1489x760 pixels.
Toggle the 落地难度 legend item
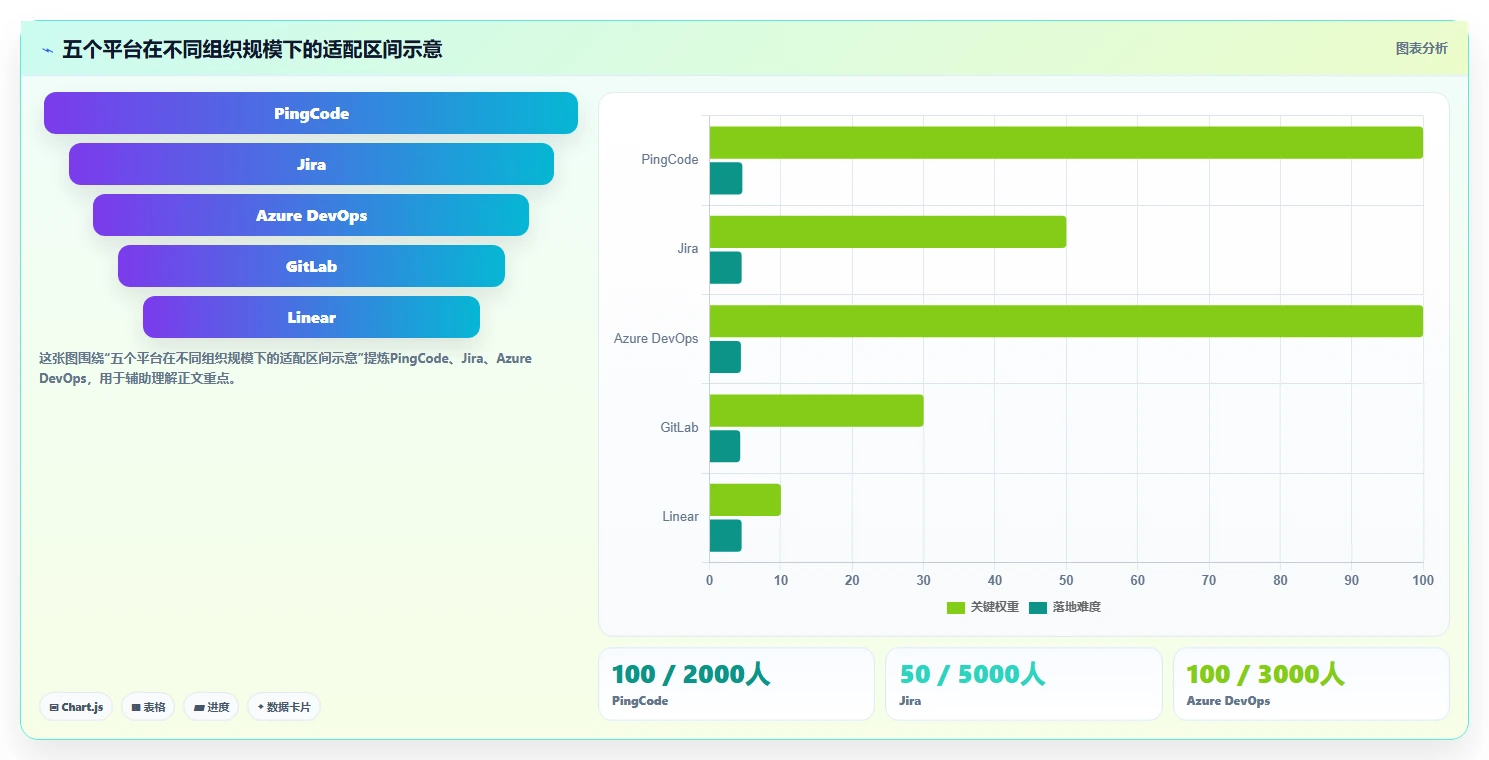click(1065, 607)
